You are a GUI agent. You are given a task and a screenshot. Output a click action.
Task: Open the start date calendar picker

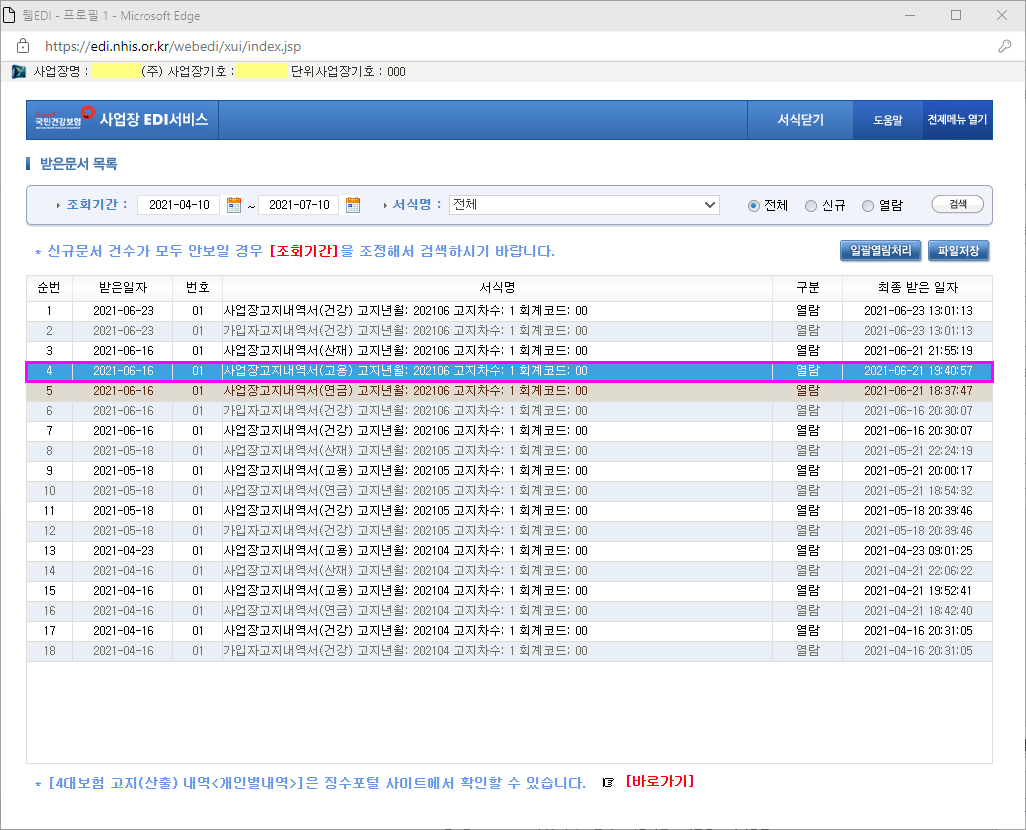[x=234, y=205]
